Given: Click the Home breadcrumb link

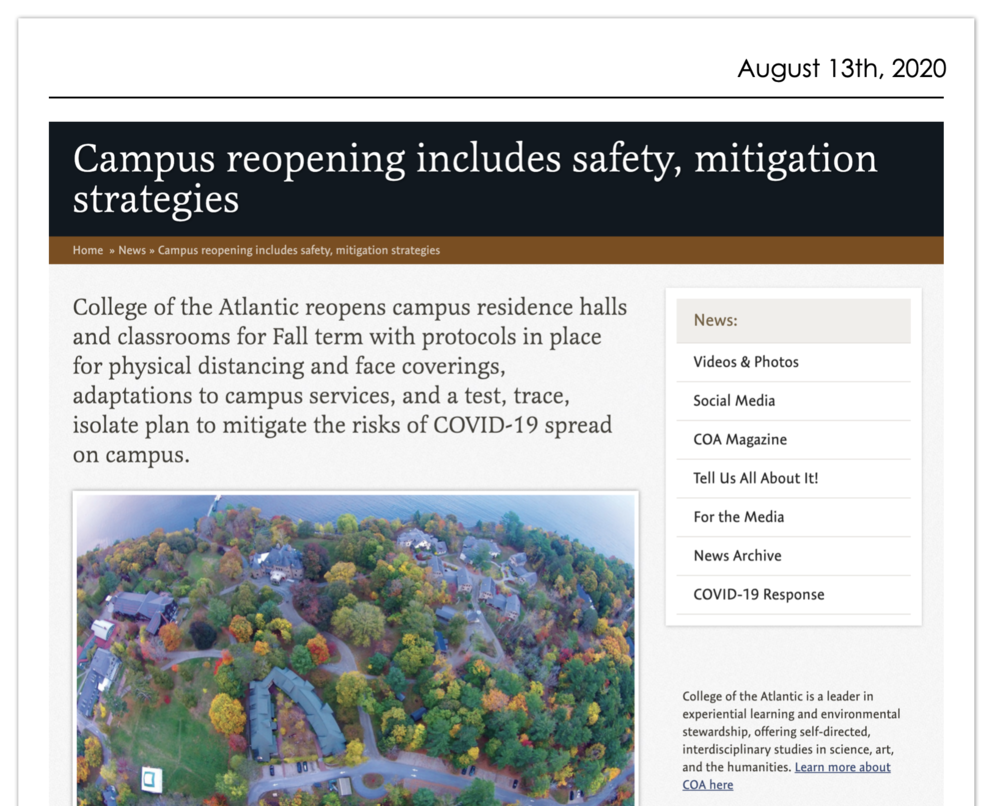Looking at the screenshot, I should (88, 250).
